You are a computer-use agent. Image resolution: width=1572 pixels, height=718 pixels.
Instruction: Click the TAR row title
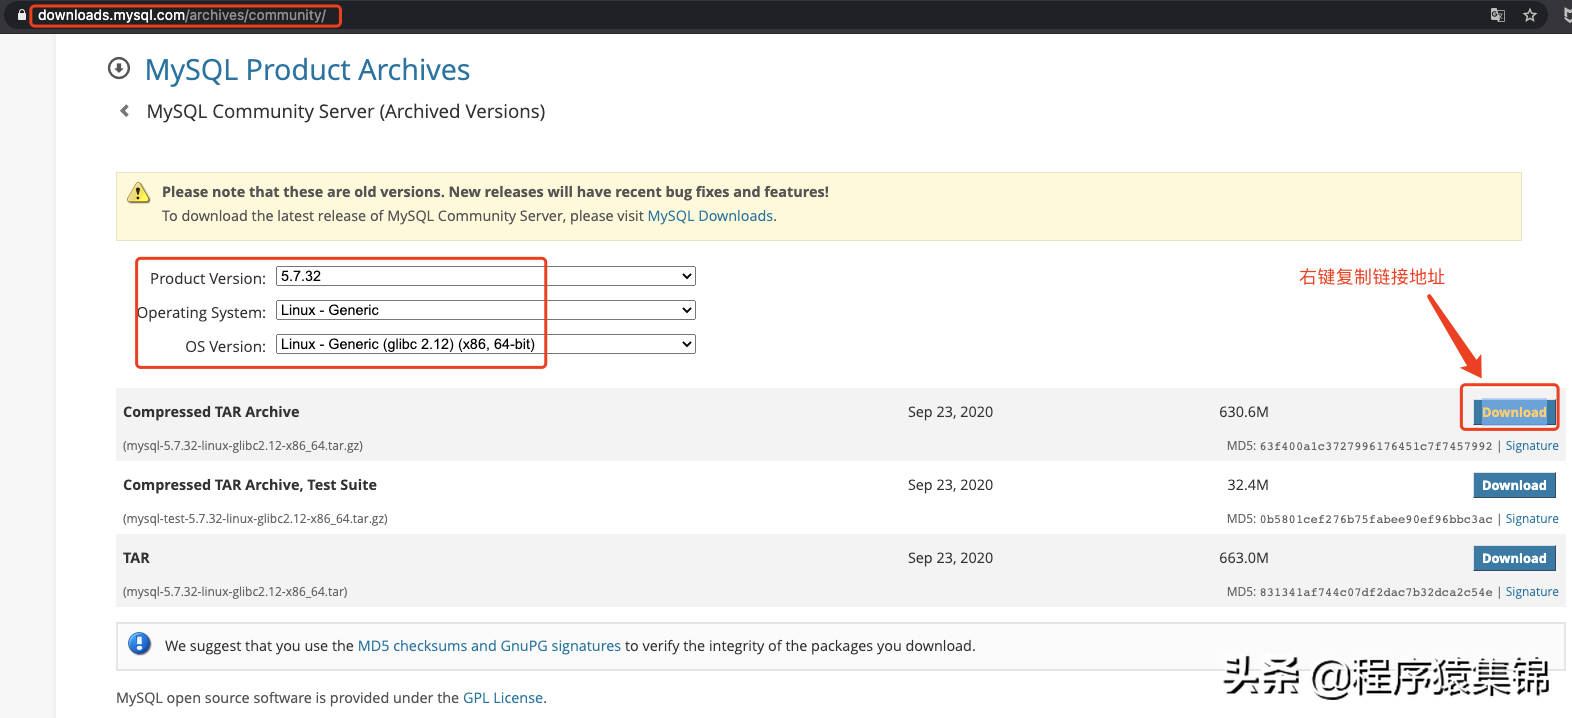(136, 558)
